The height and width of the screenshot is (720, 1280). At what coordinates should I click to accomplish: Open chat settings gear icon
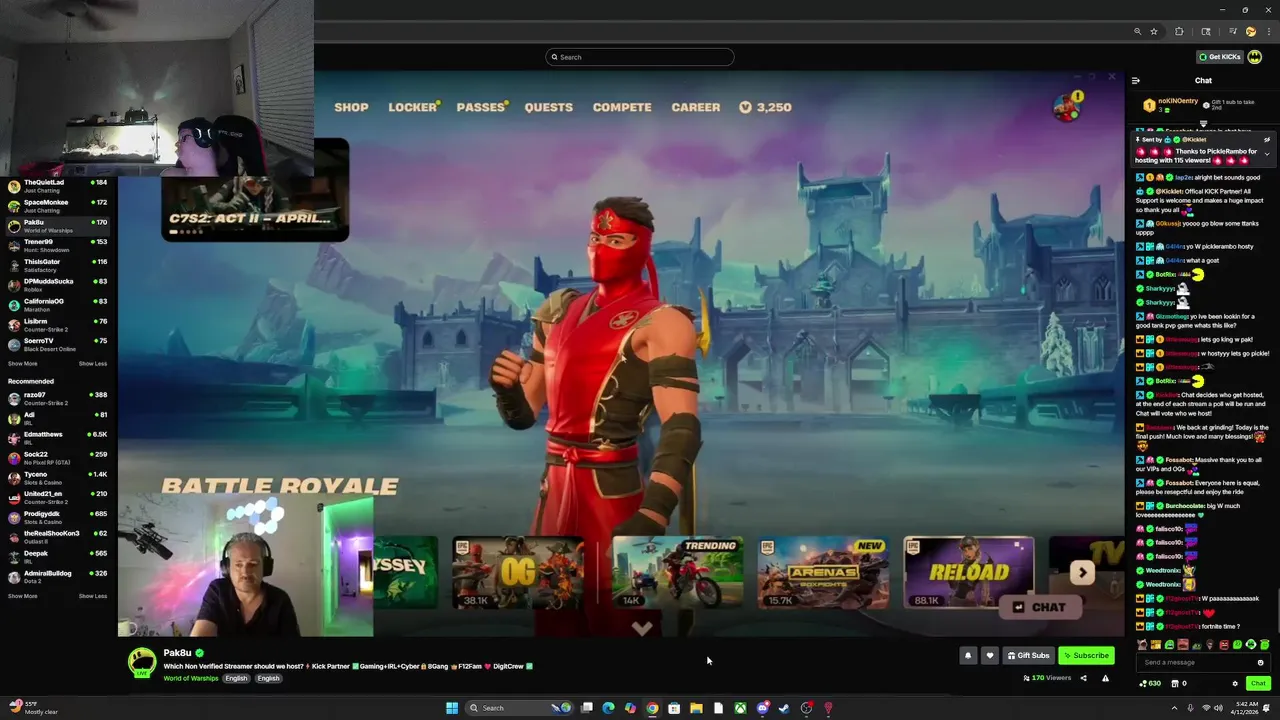coord(1235,684)
